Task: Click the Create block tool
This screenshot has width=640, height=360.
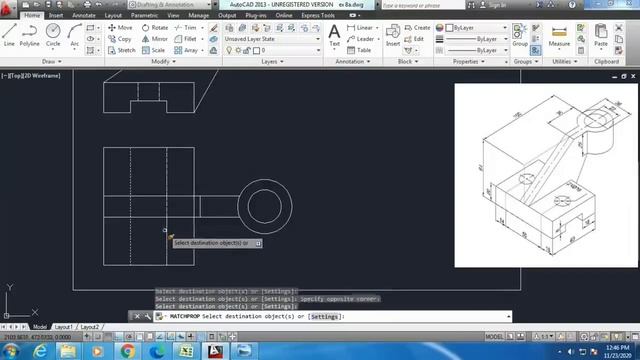Action: (x=418, y=27)
